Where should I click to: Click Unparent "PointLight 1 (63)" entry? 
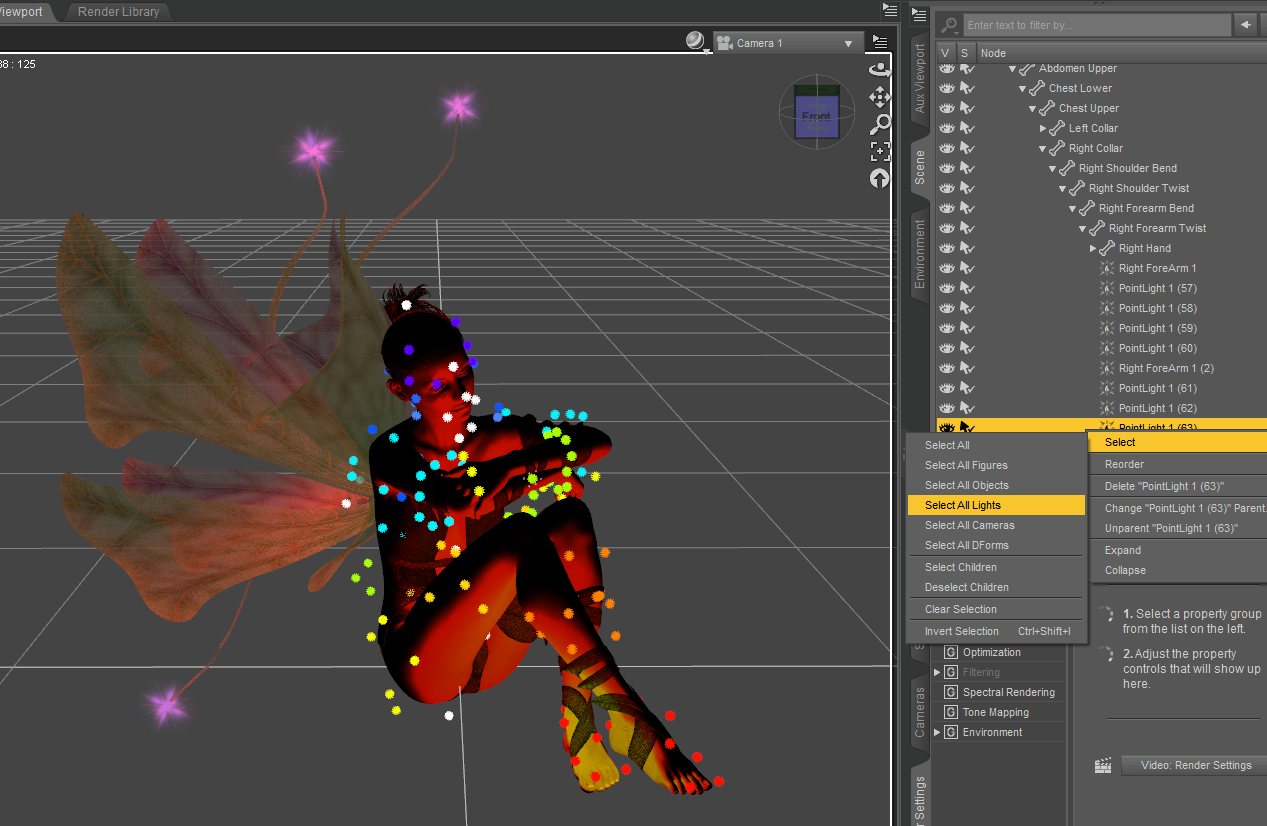click(x=1177, y=528)
